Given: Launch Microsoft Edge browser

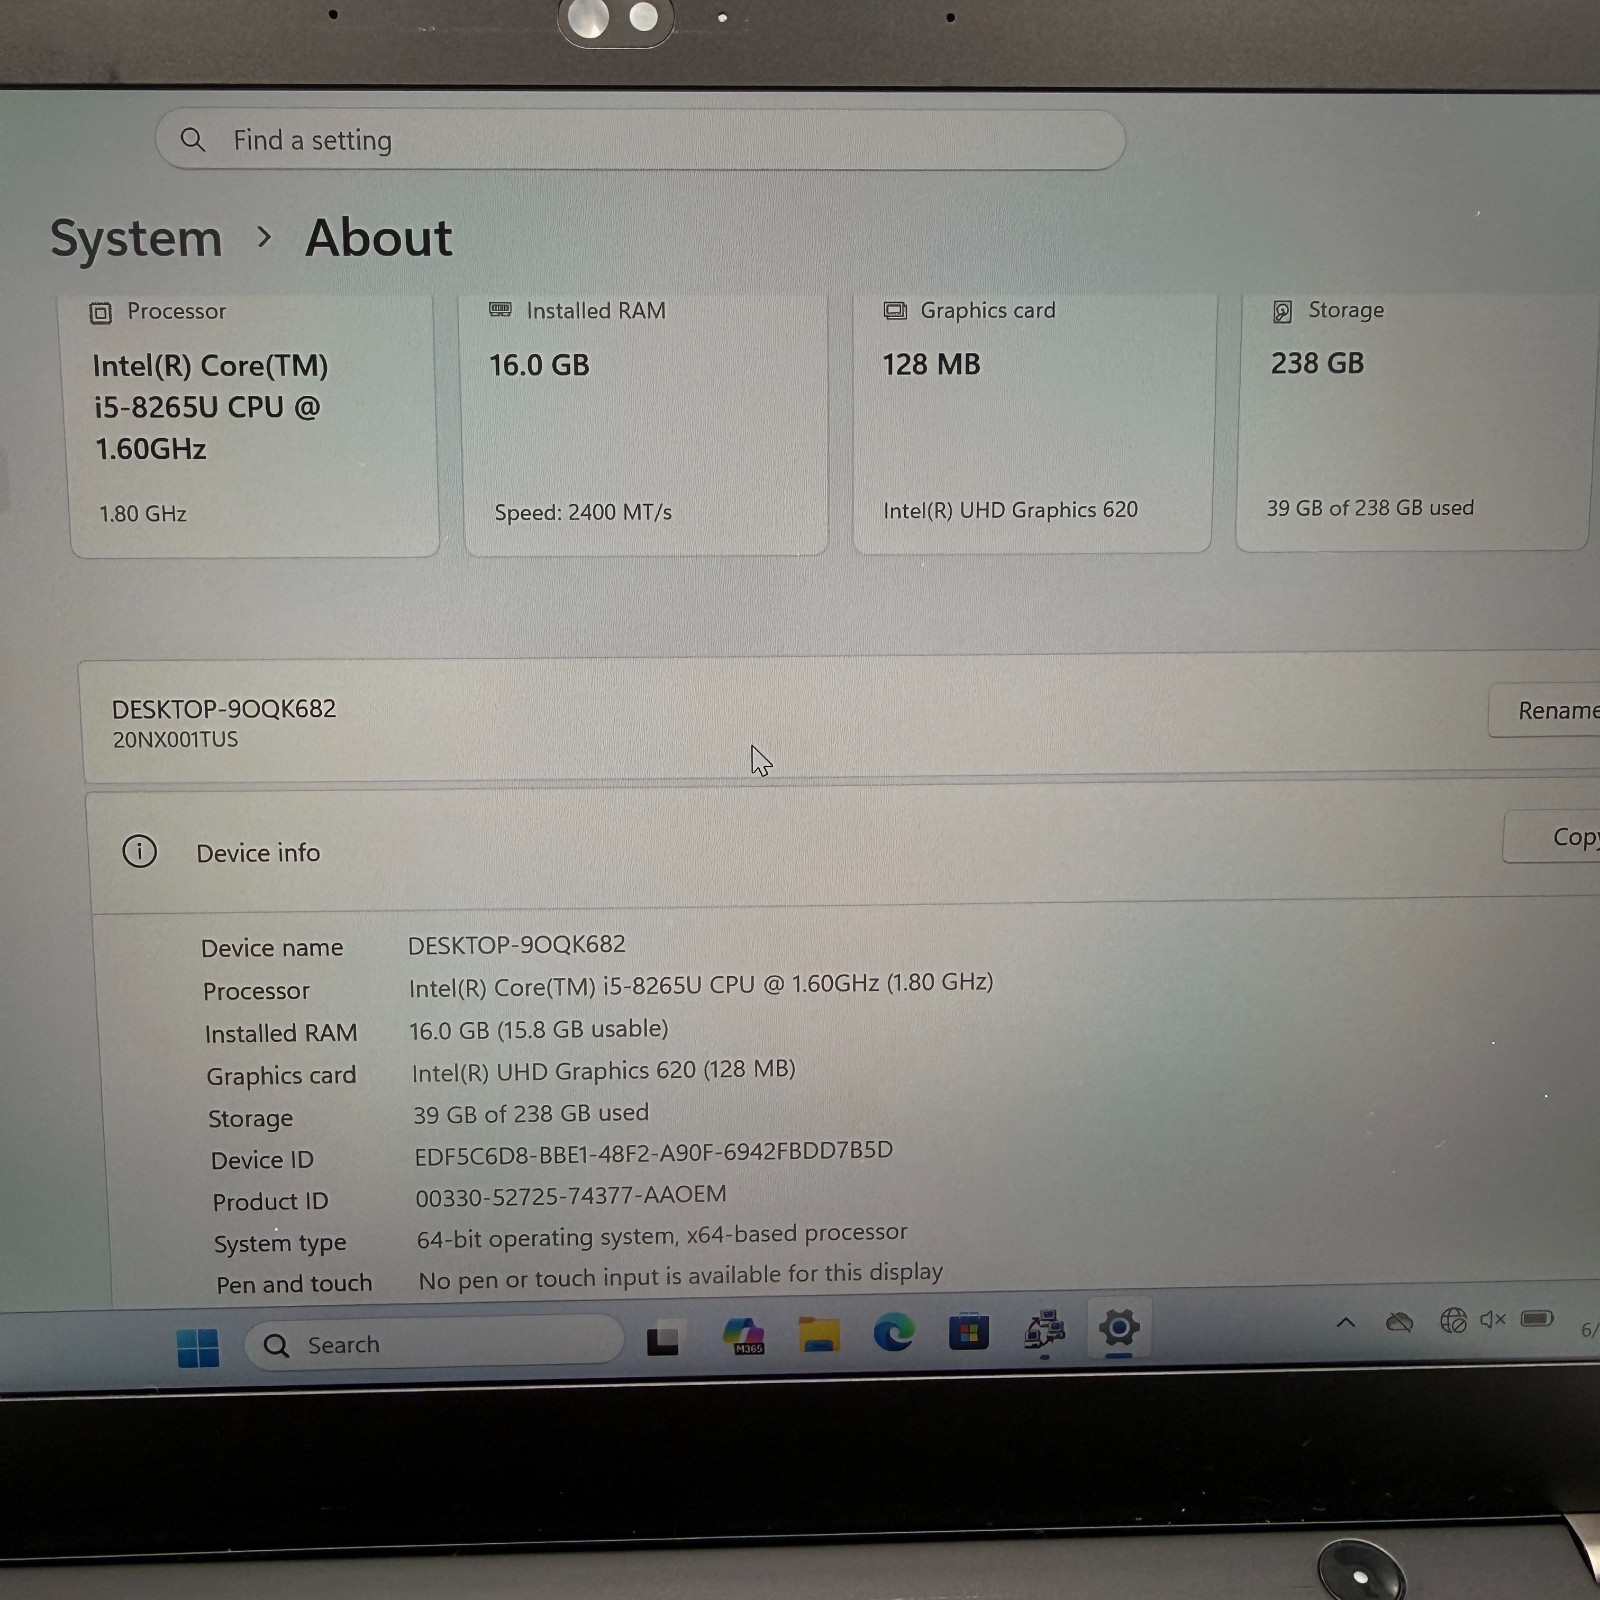Looking at the screenshot, I should (x=894, y=1333).
